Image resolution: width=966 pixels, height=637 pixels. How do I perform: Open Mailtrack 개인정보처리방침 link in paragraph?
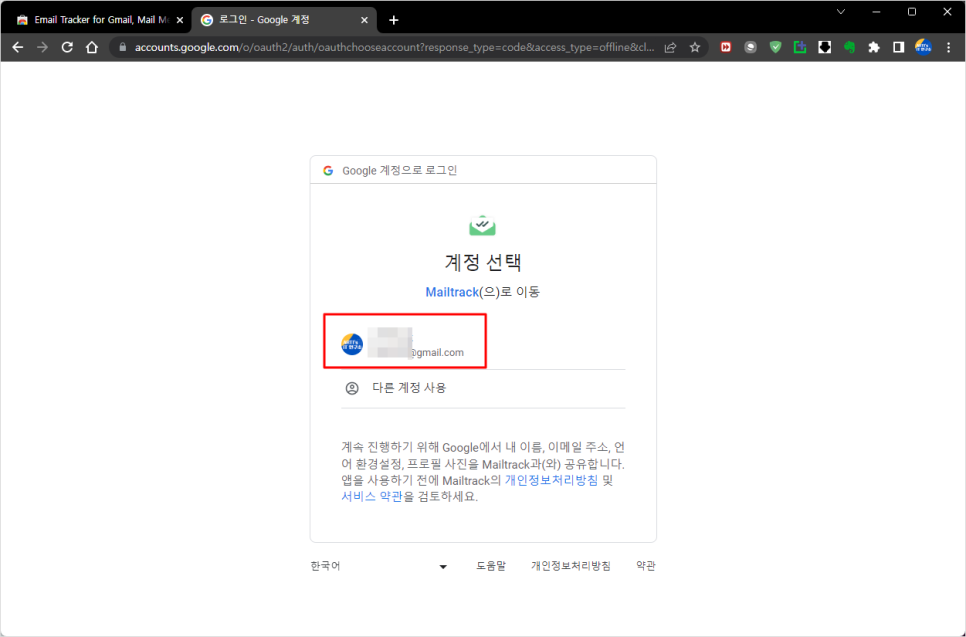pyautogui.click(x=551, y=480)
